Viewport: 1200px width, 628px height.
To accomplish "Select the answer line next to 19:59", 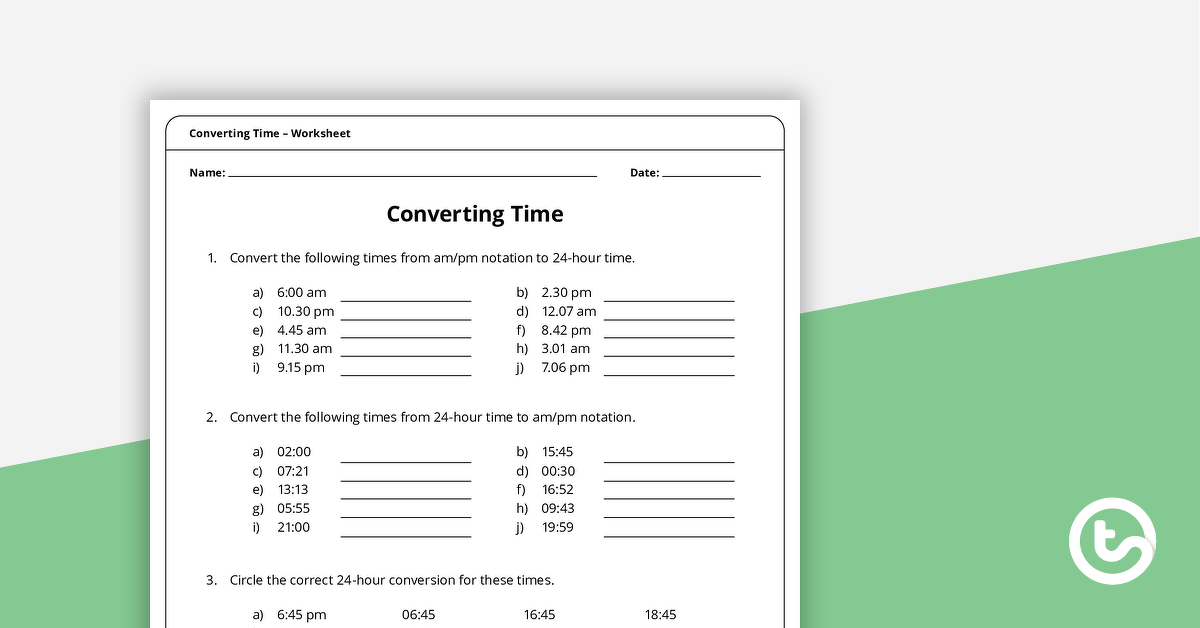I will click(x=669, y=533).
